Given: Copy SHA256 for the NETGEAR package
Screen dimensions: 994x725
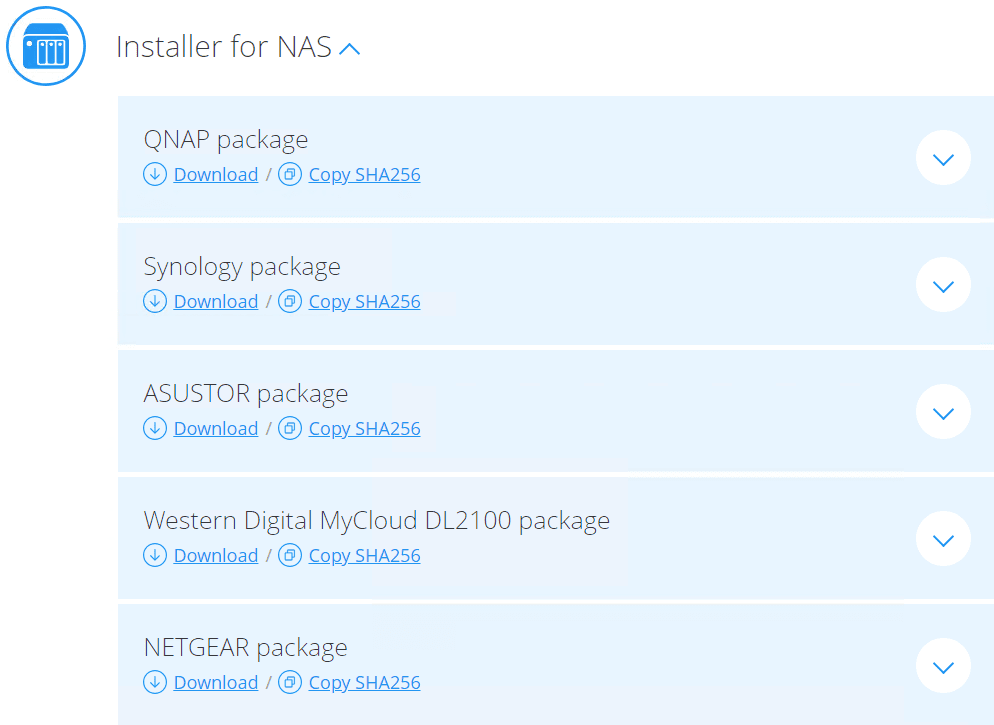Looking at the screenshot, I should coord(364,682).
